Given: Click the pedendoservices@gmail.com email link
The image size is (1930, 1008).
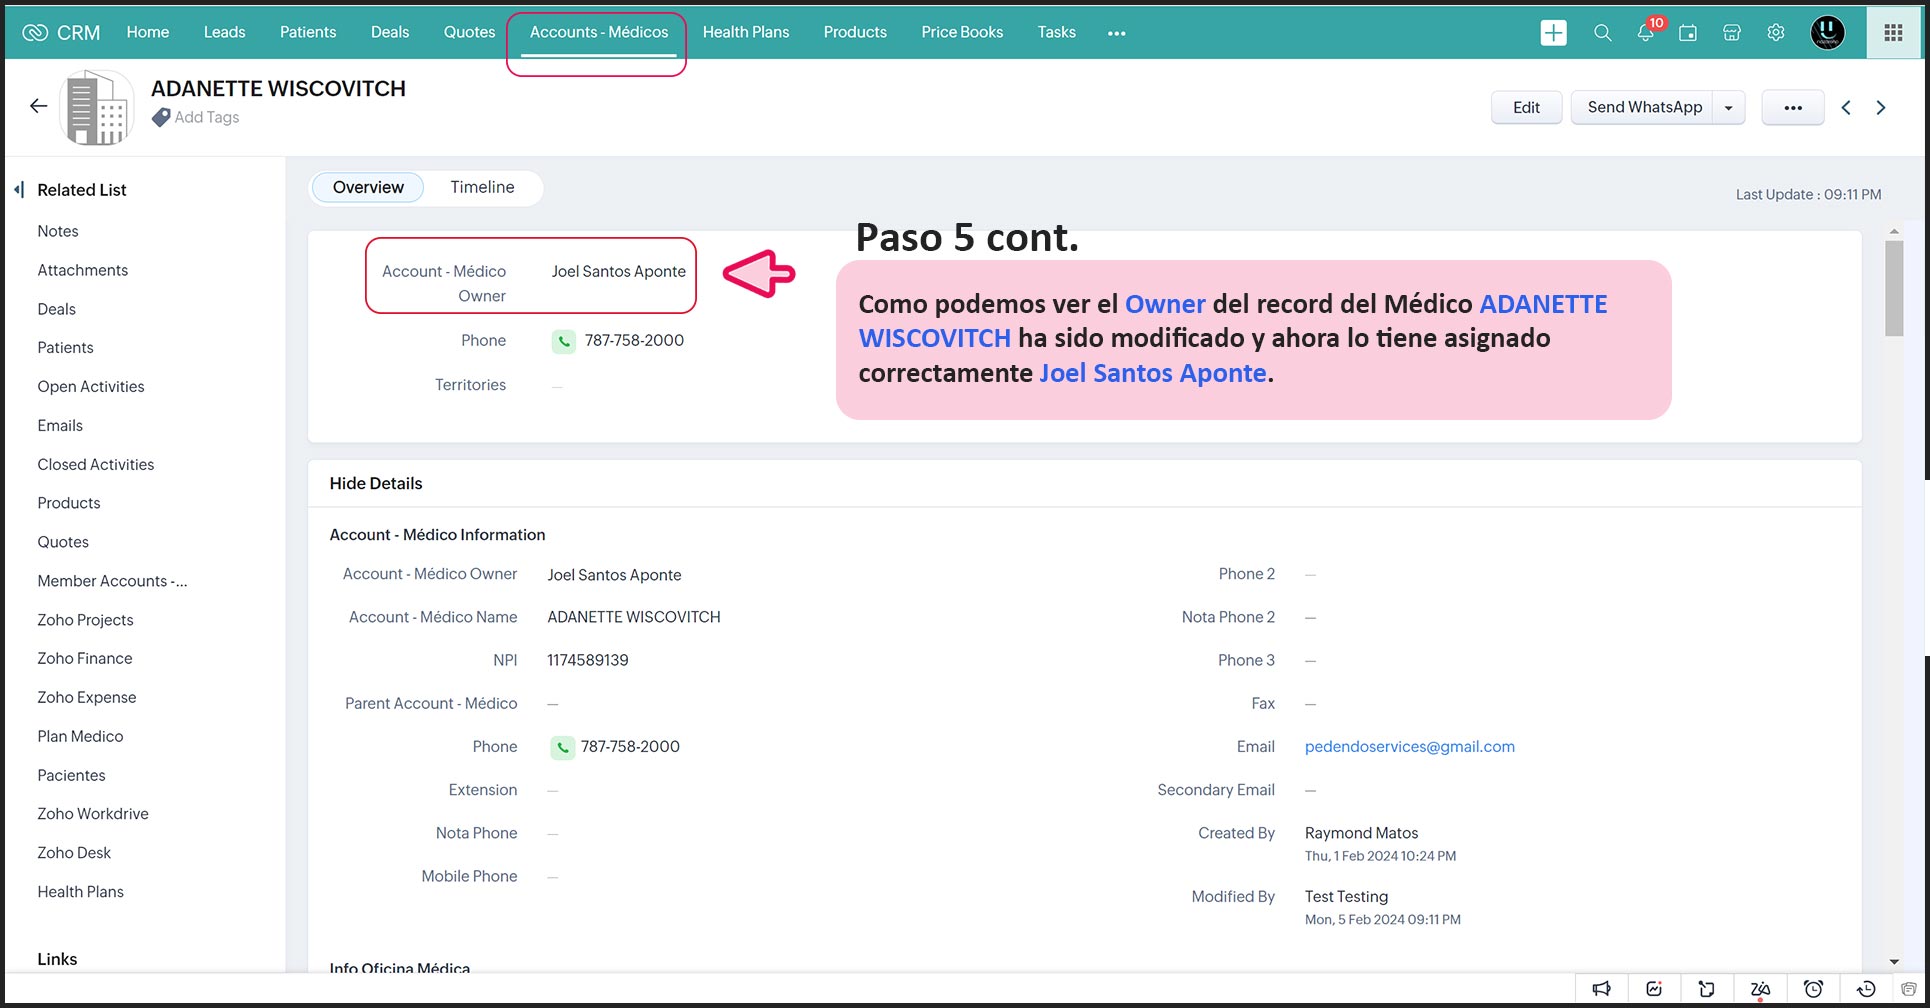Looking at the screenshot, I should 1409,747.
